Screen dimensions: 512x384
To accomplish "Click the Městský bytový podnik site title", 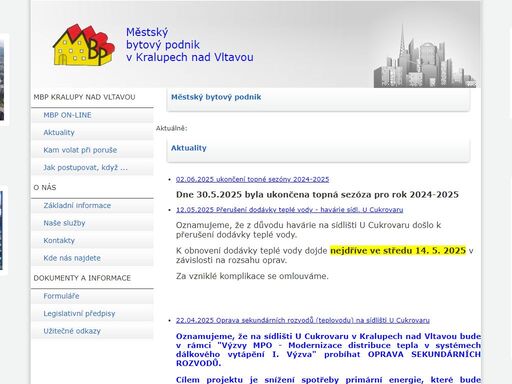I will (189, 45).
